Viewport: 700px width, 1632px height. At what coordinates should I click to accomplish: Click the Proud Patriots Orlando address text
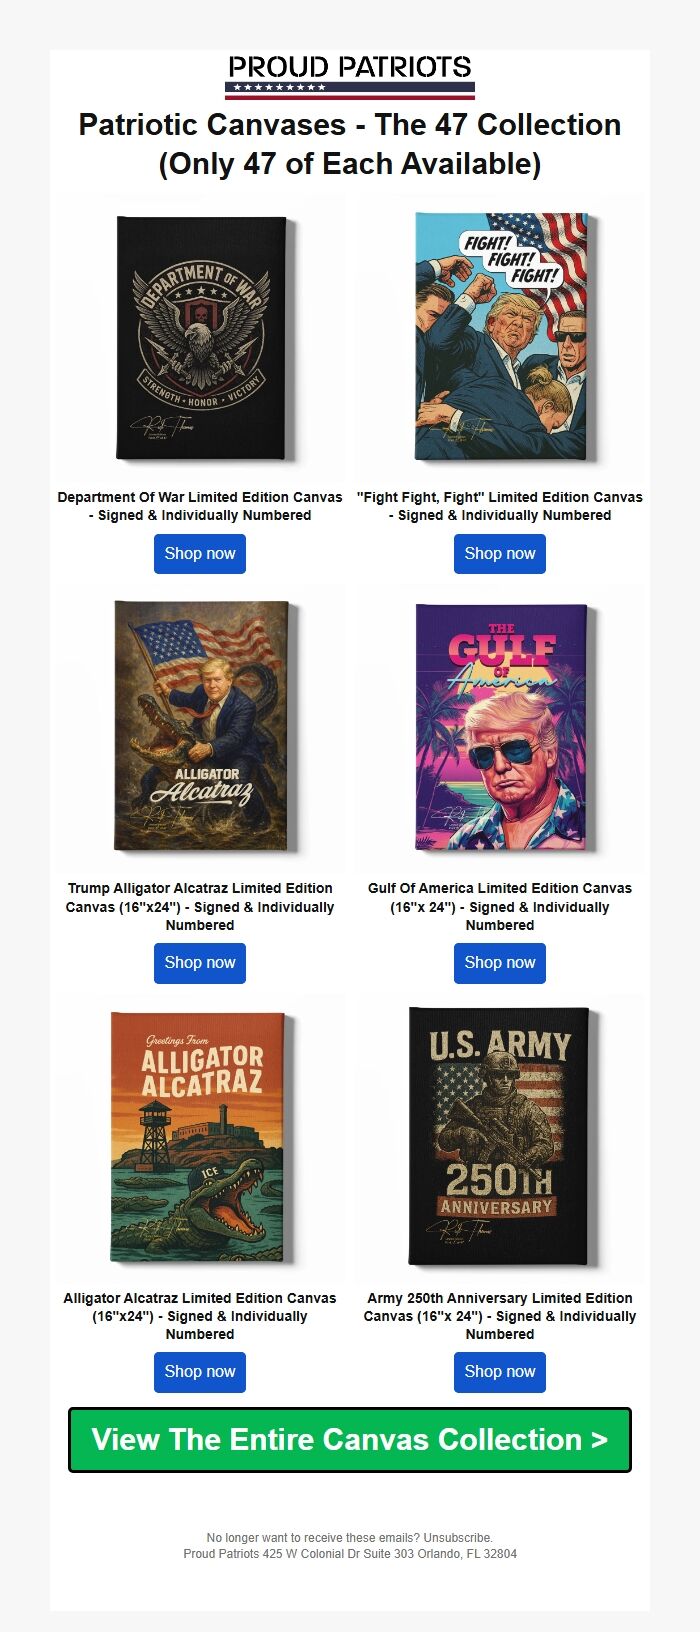350,1554
